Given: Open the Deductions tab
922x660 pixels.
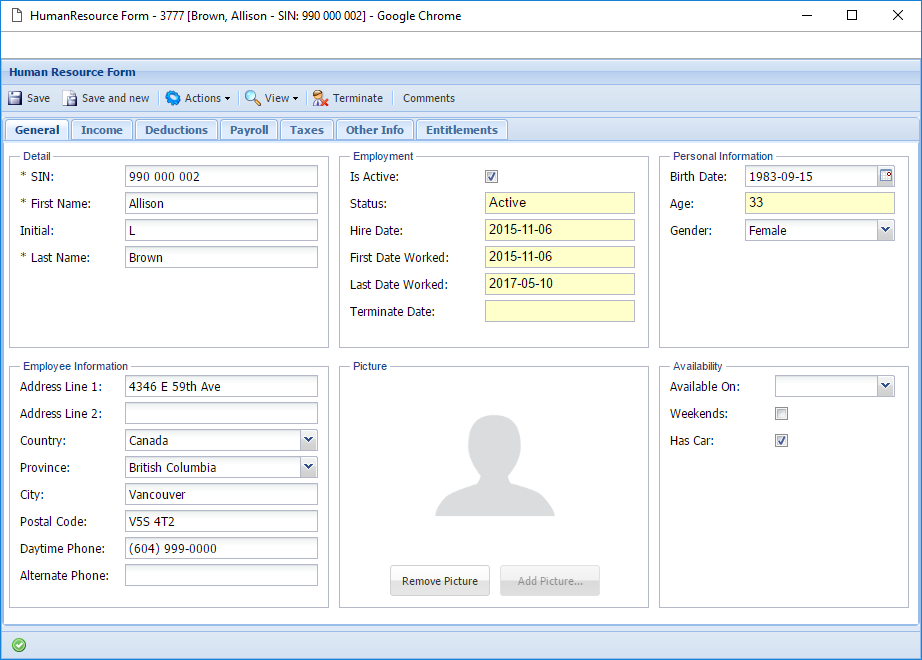Looking at the screenshot, I should [x=176, y=130].
